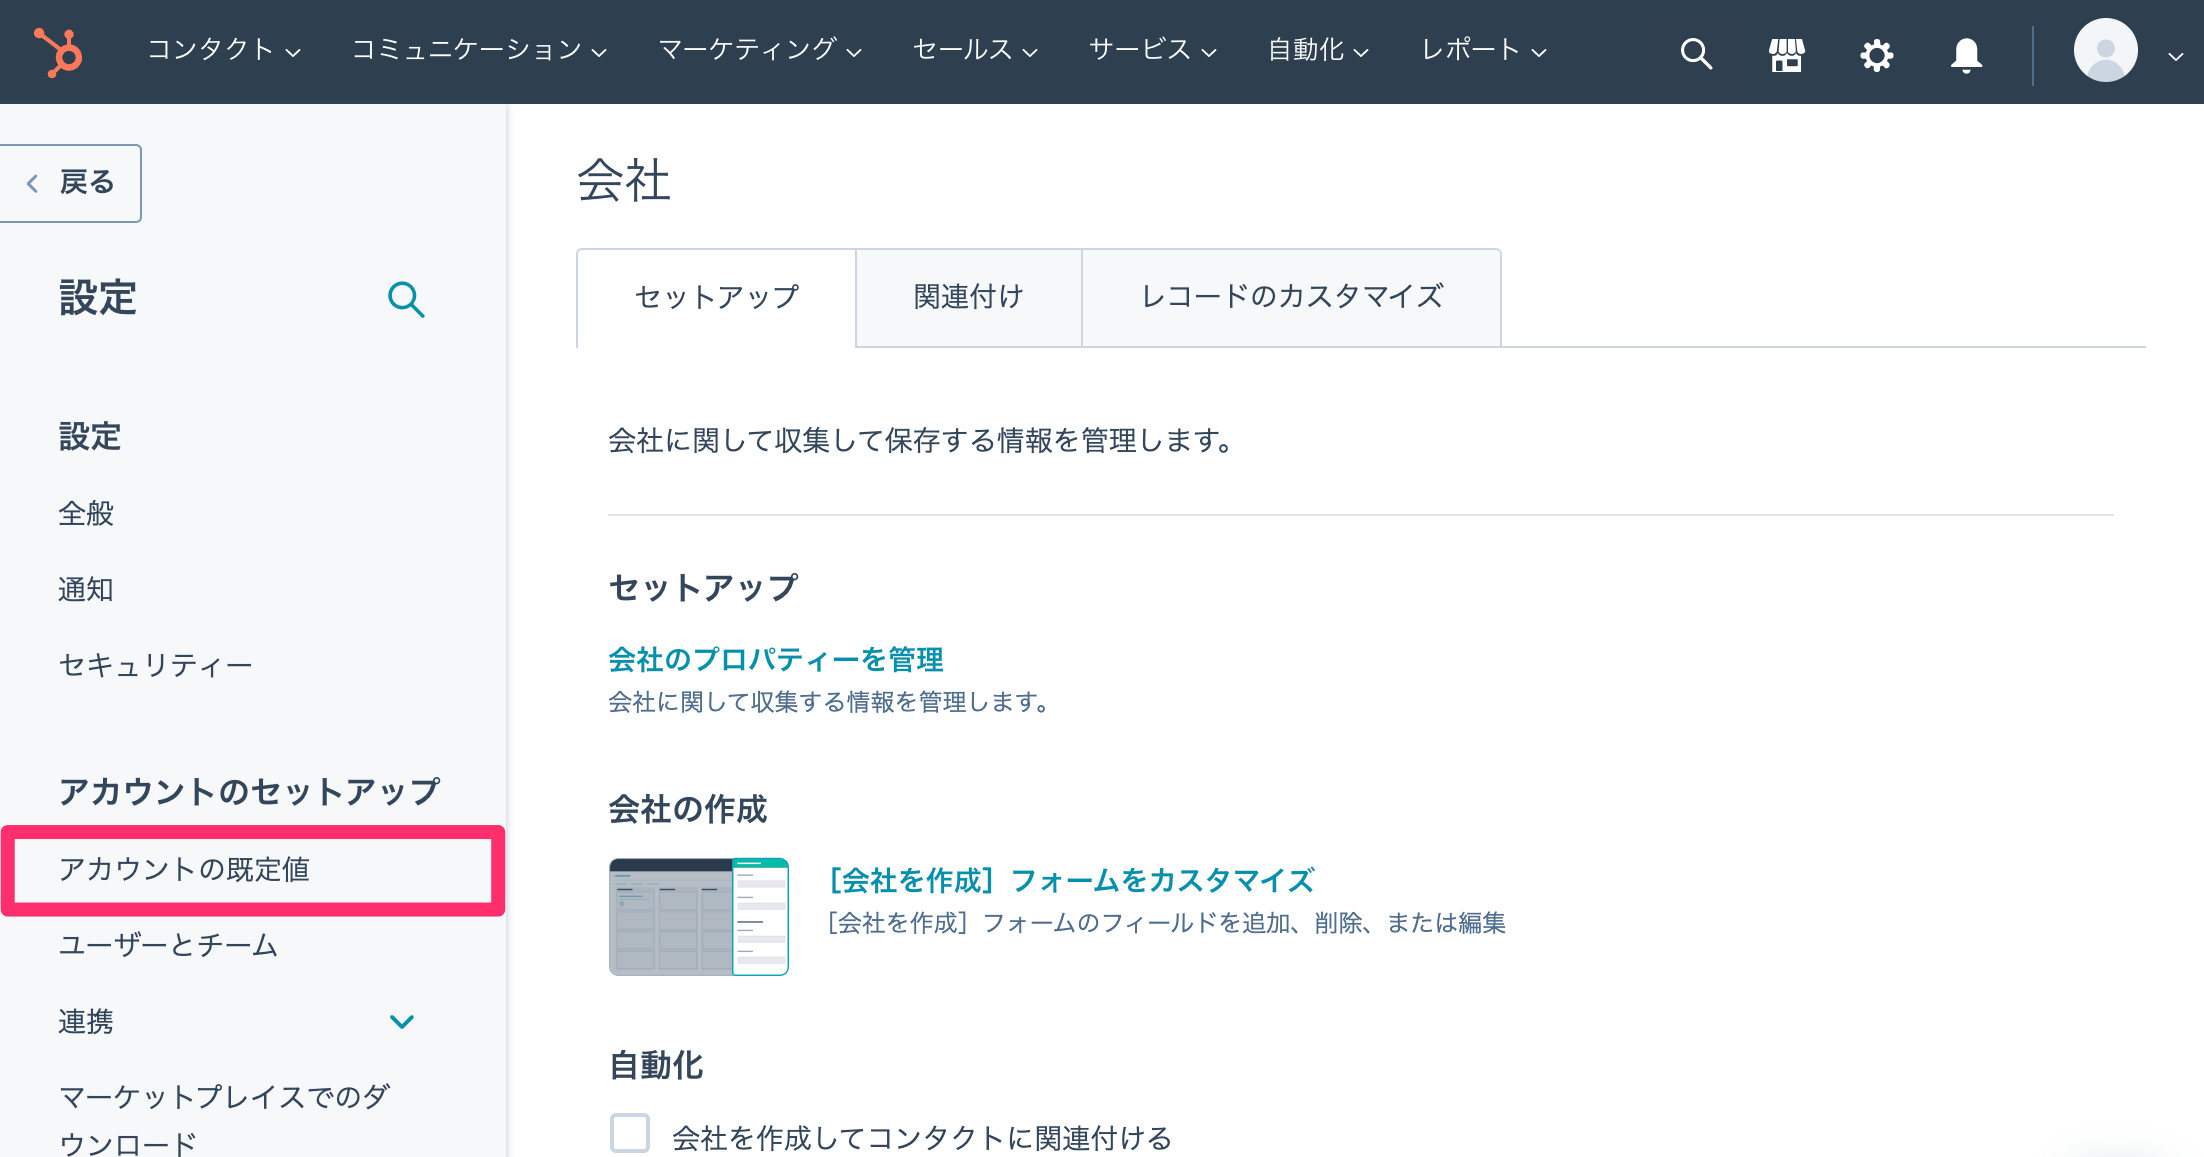Click the HubSpot sprocket logo
This screenshot has height=1157, width=2204.
click(x=58, y=52)
